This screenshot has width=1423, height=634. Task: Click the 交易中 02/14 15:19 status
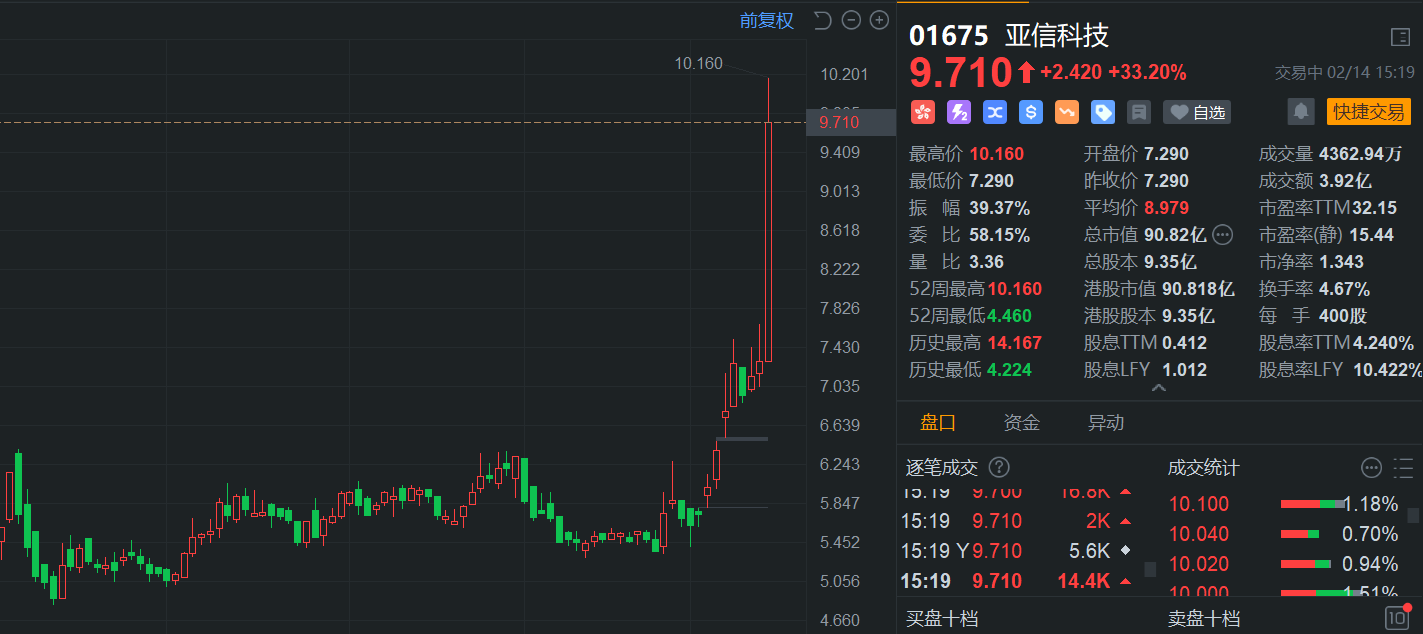[x=1344, y=72]
